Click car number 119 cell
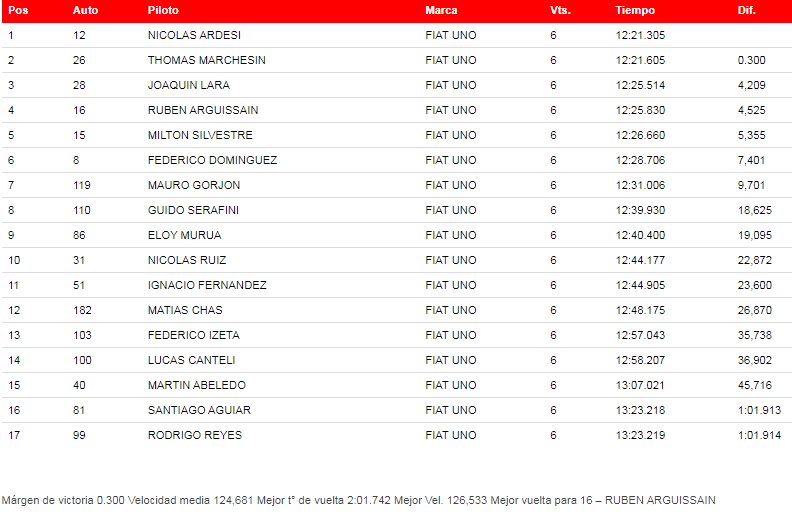The height and width of the screenshot is (515, 792). point(82,185)
